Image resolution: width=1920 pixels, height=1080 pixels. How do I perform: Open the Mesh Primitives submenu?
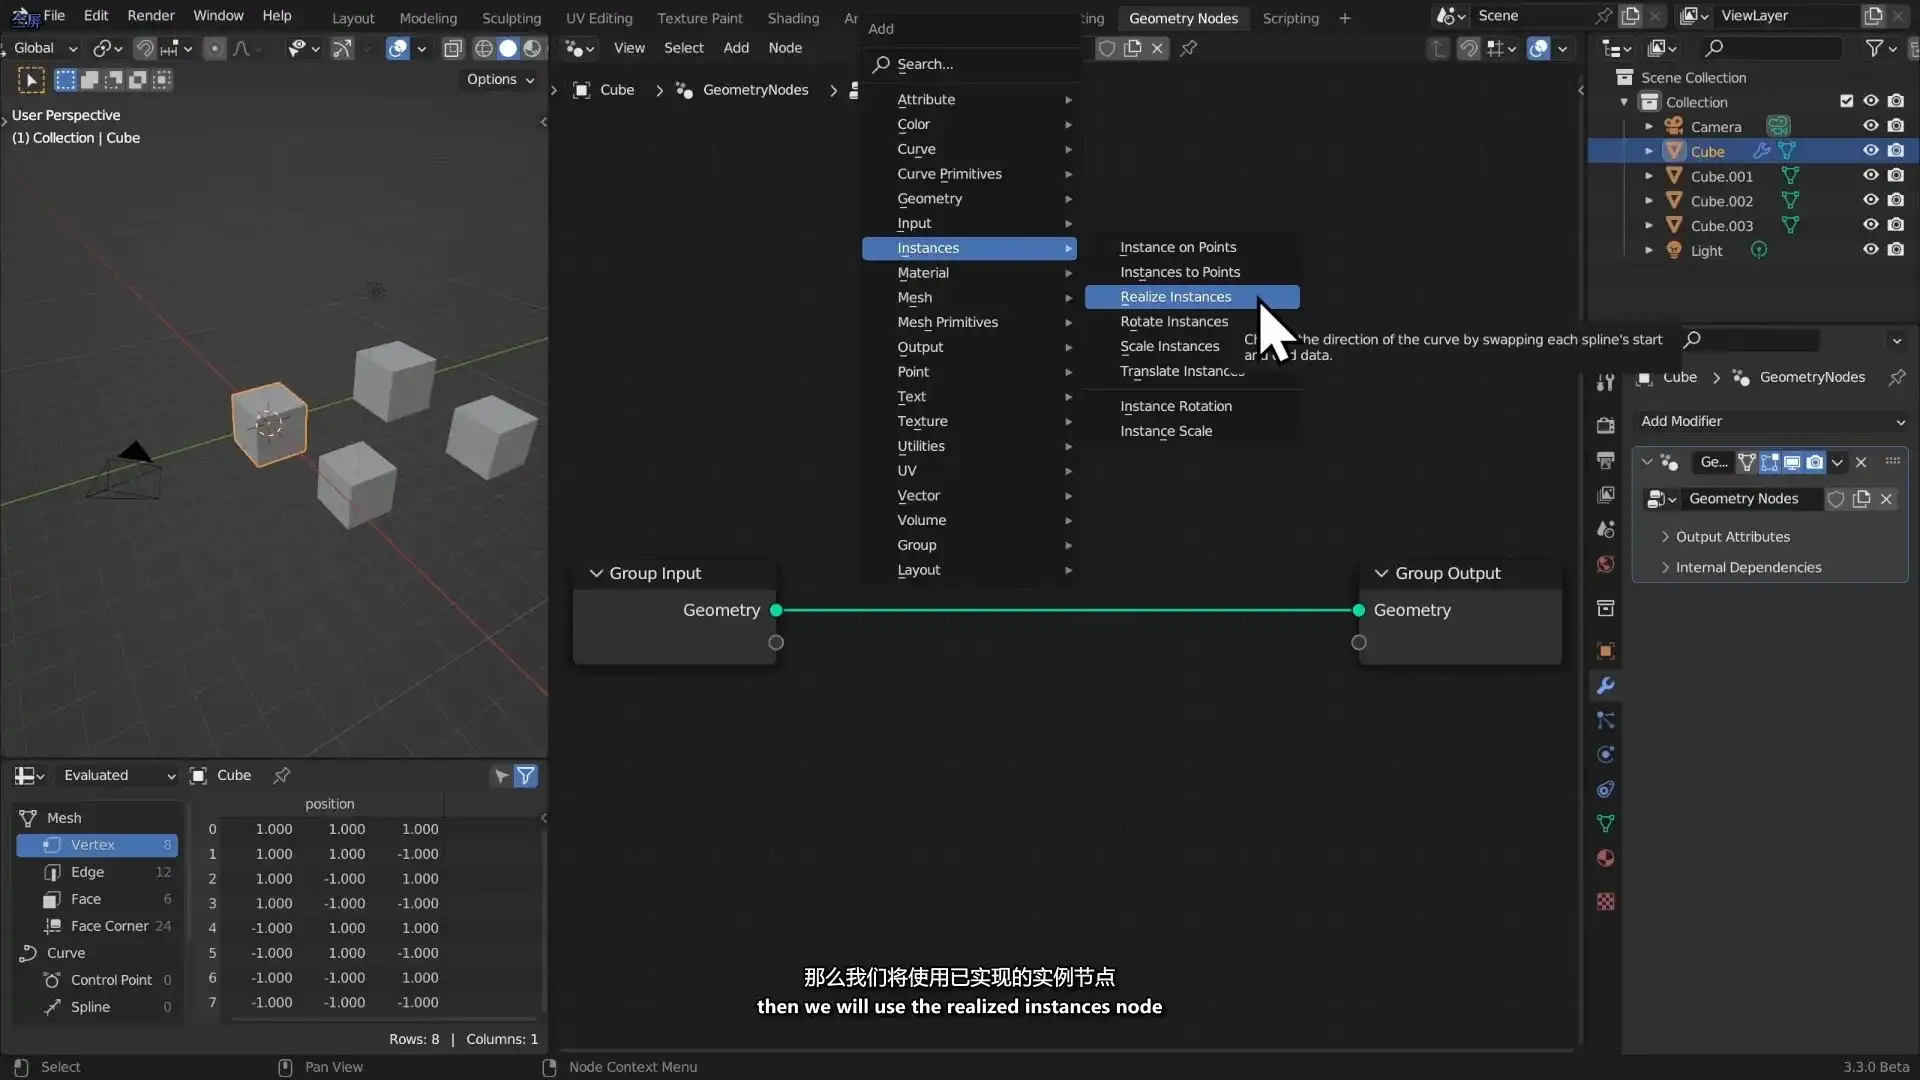(969, 322)
